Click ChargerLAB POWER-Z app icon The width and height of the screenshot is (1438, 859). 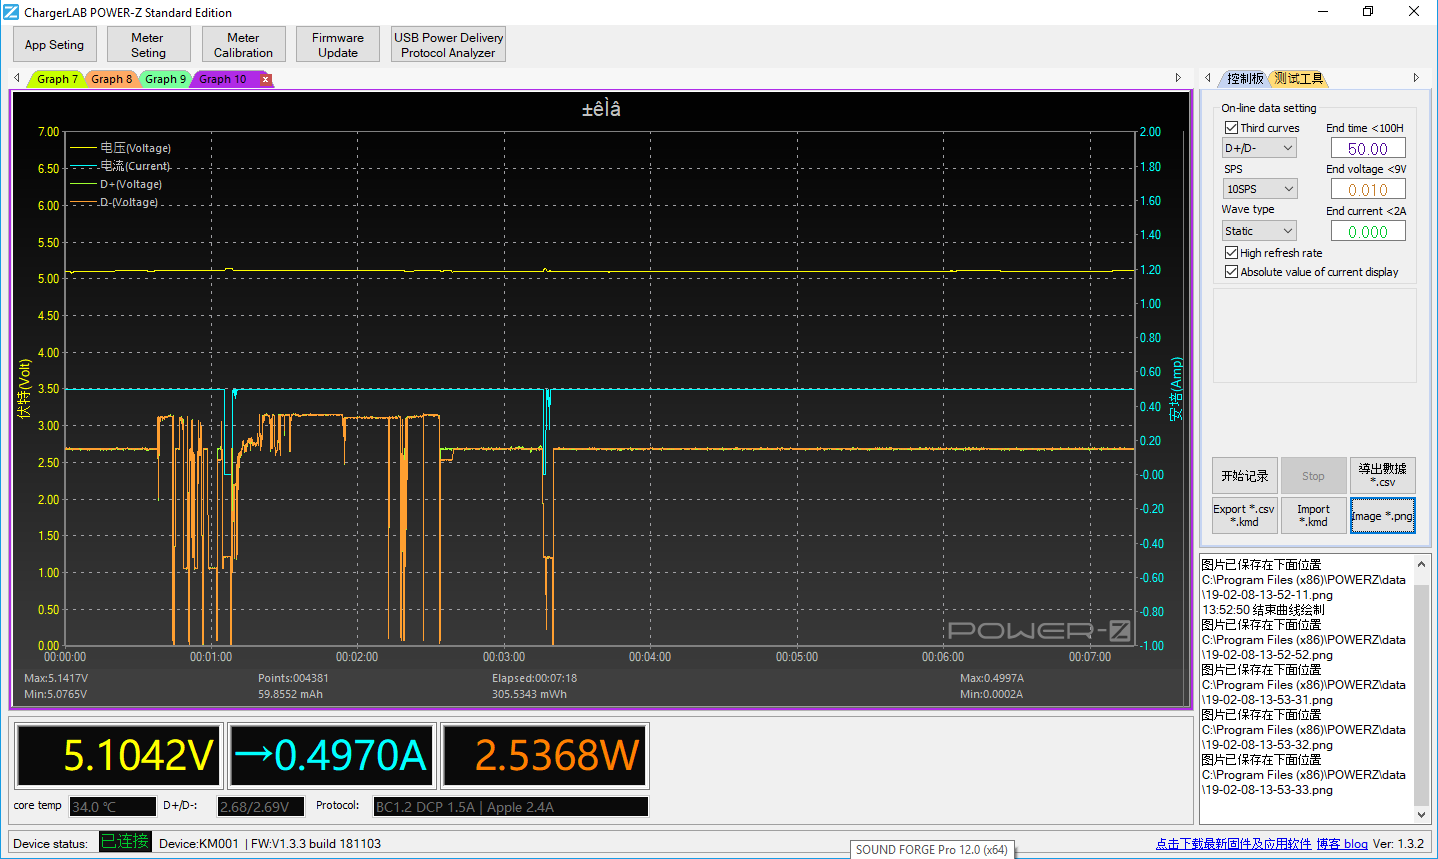coord(11,12)
